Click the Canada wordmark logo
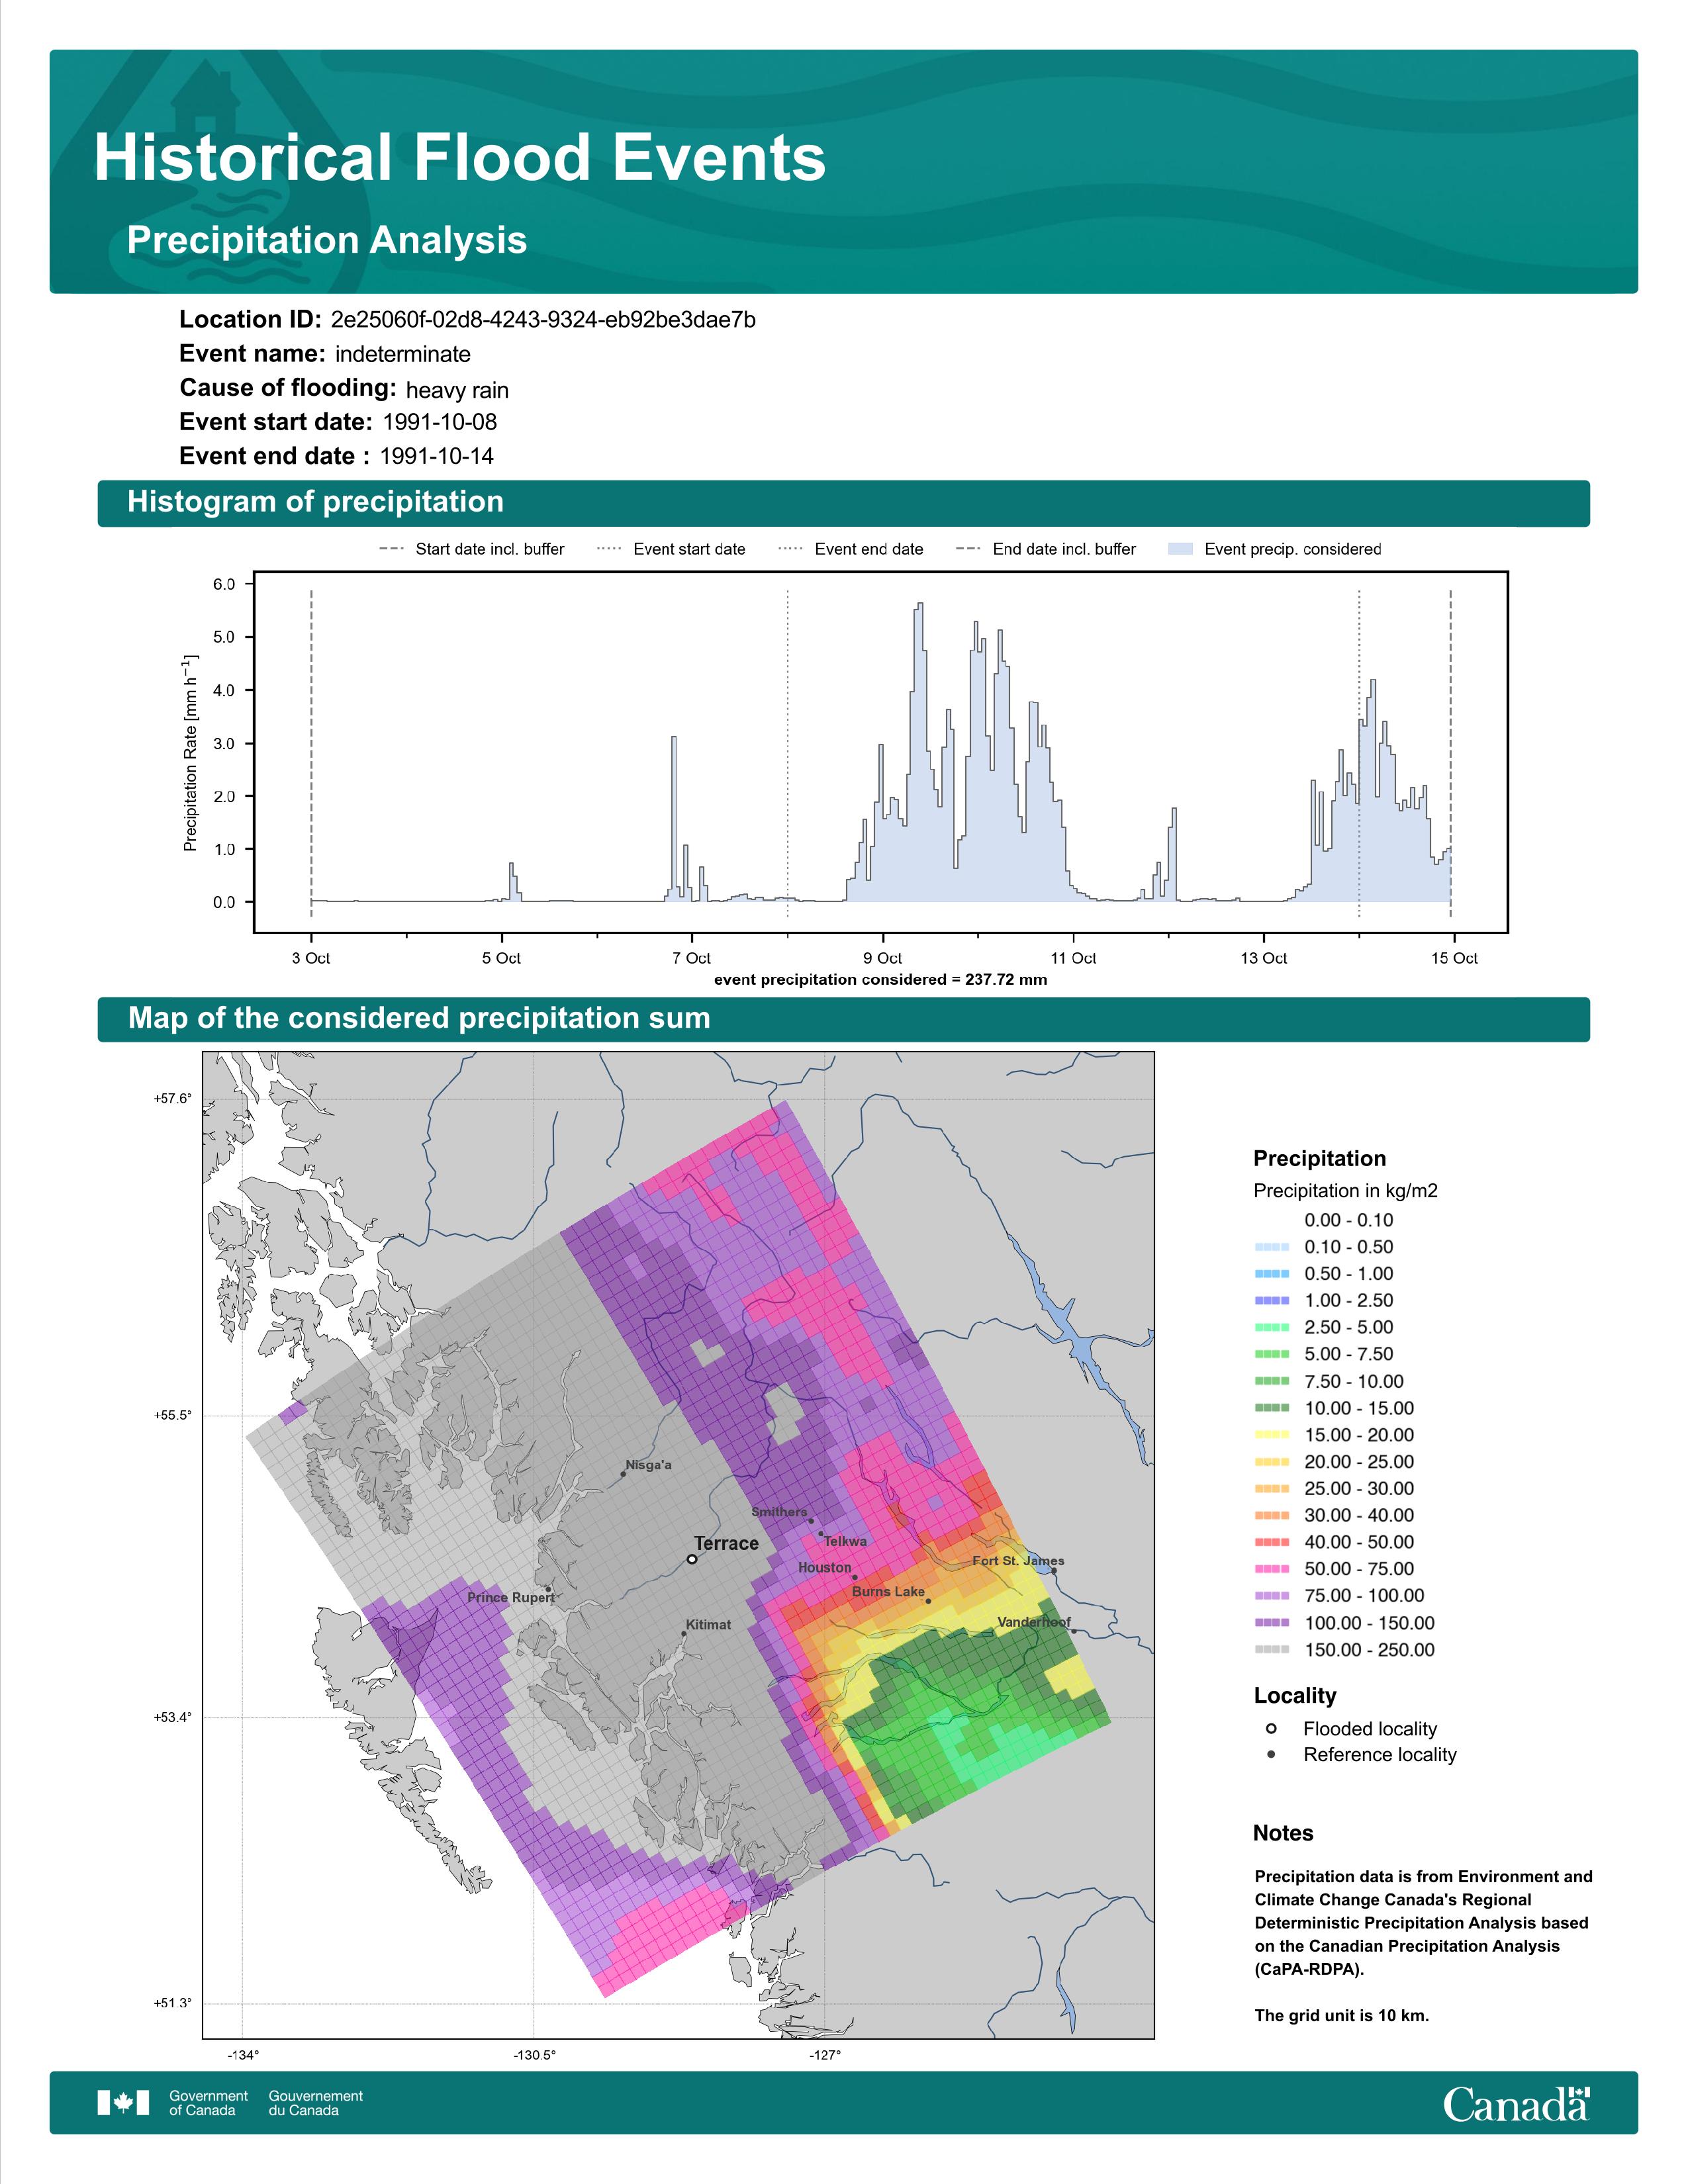 [x=1516, y=2103]
